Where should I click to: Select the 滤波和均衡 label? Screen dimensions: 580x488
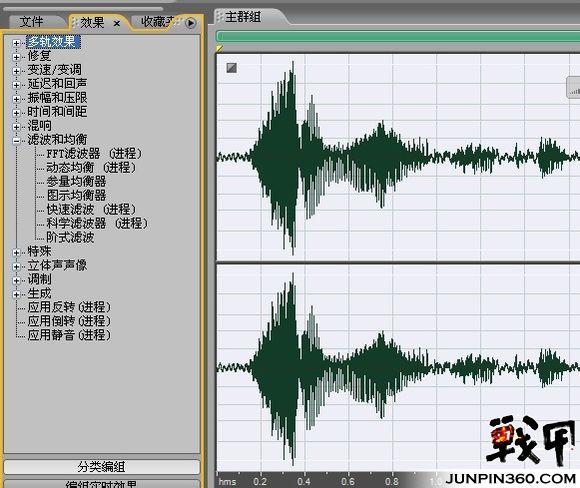[57, 139]
